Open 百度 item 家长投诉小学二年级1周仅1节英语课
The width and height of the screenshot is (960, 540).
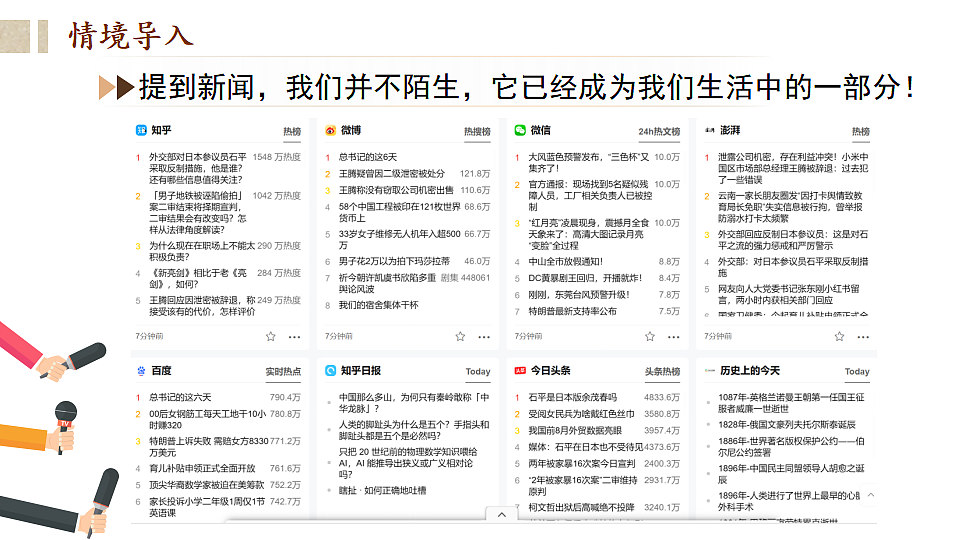pos(207,507)
